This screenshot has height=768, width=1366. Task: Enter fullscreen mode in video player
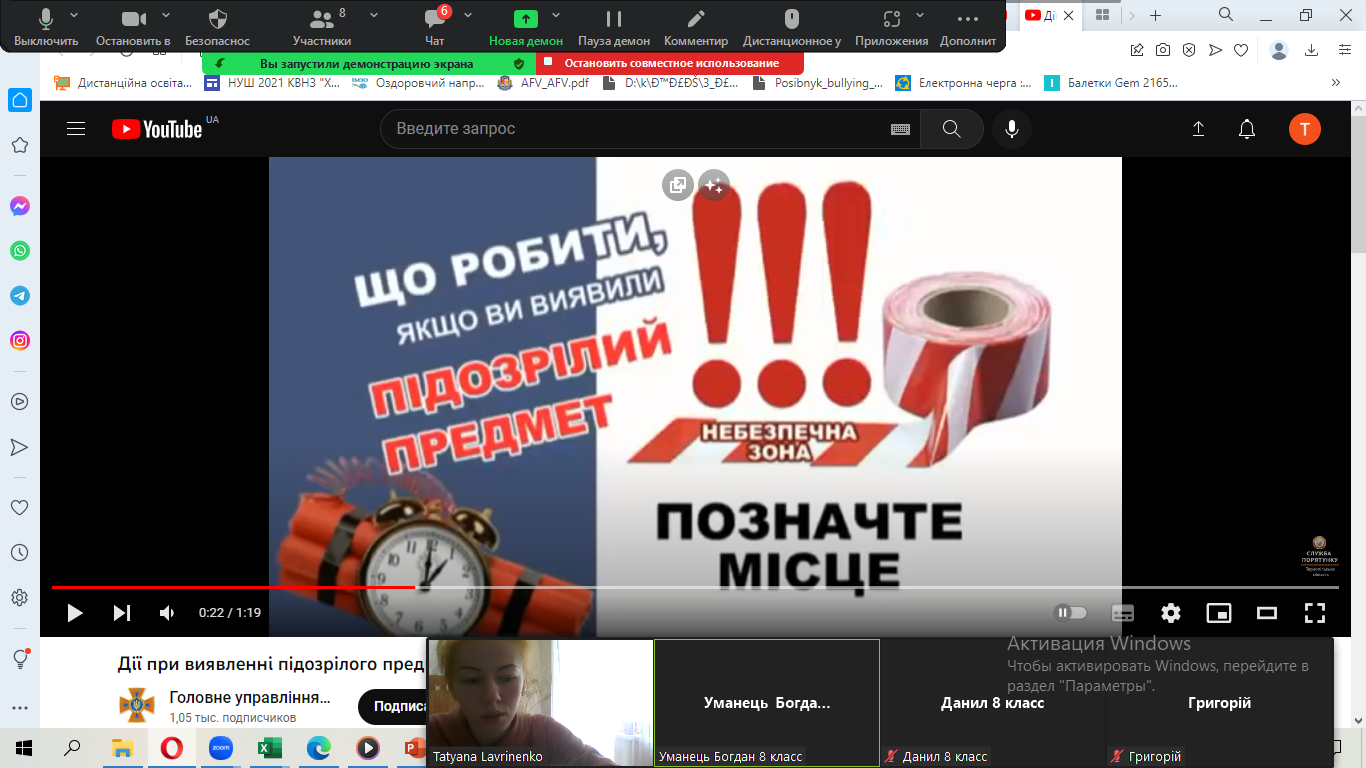point(1314,613)
